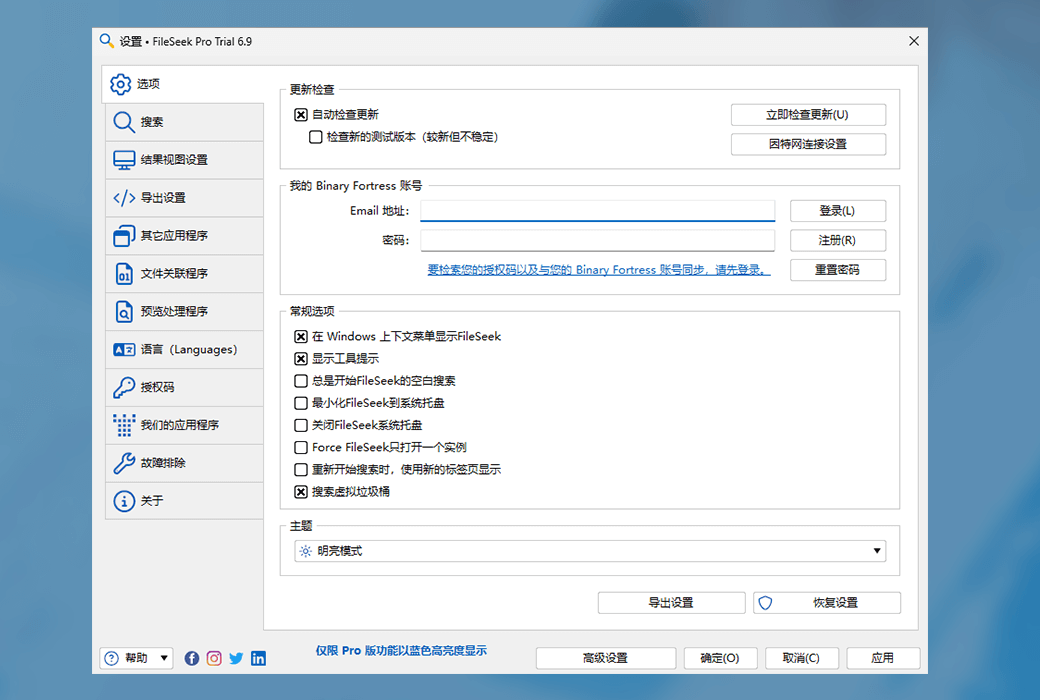Click 因特网连接设置 button
The image size is (1040, 700).
click(x=808, y=144)
